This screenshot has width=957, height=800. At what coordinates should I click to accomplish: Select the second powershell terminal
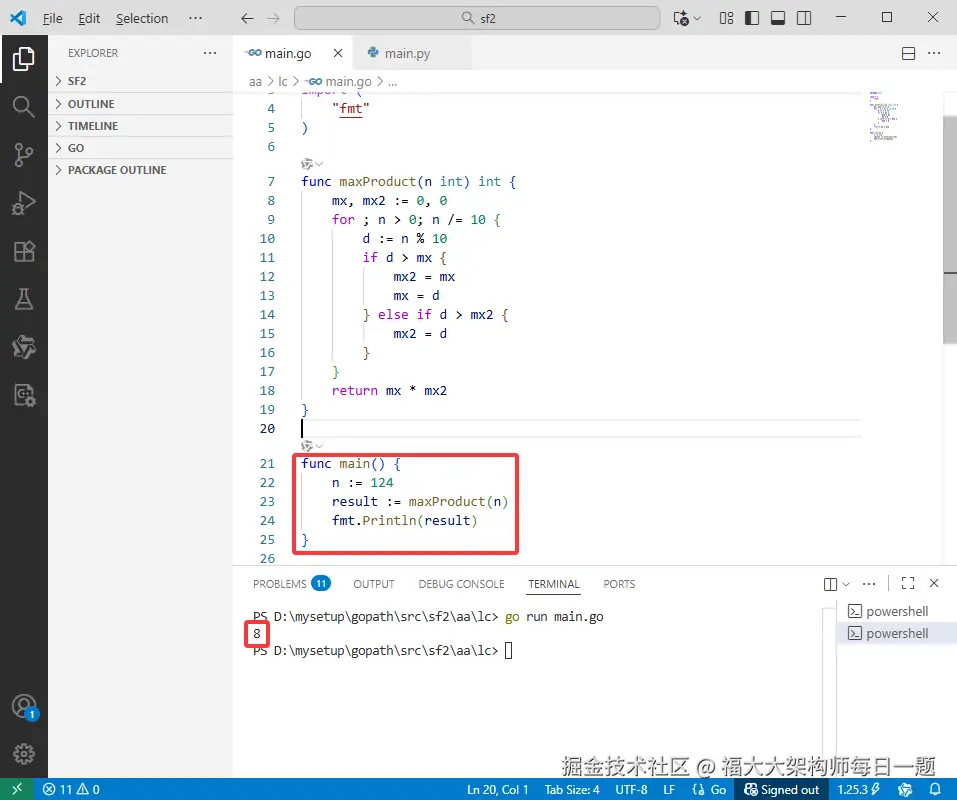(896, 633)
